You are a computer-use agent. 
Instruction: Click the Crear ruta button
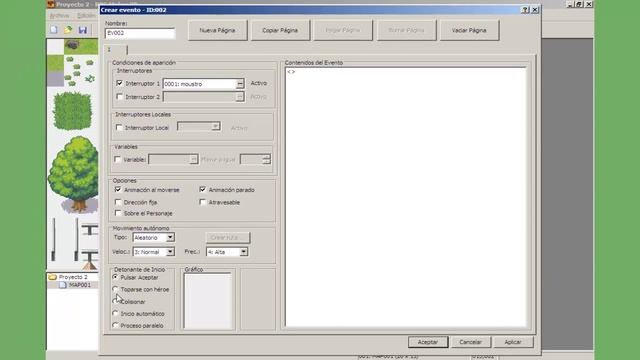point(228,238)
